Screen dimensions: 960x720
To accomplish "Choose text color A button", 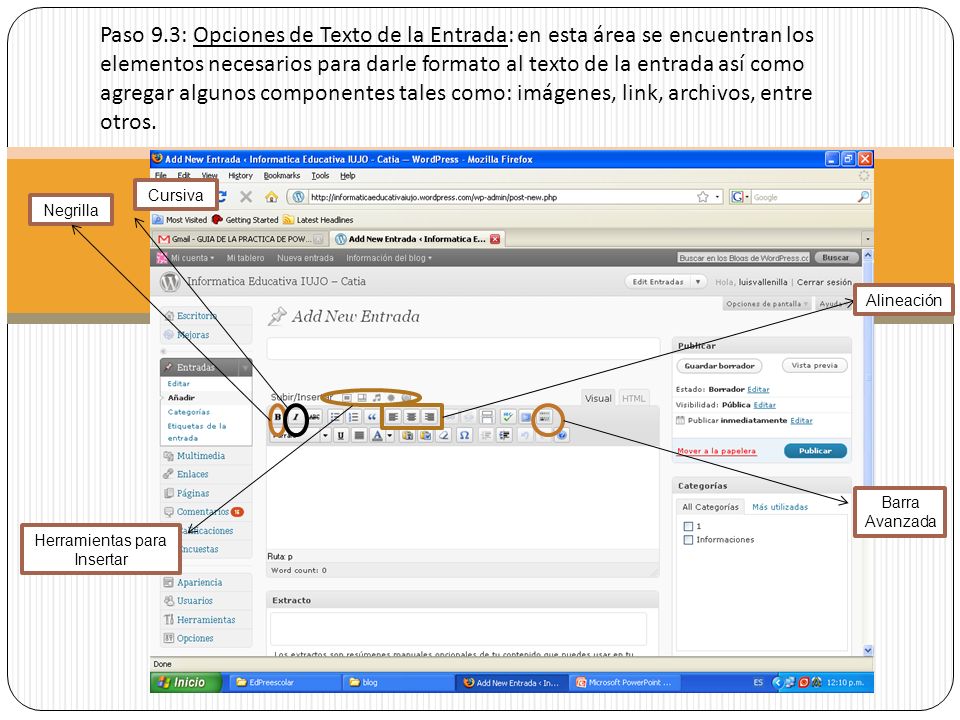I will [377, 435].
